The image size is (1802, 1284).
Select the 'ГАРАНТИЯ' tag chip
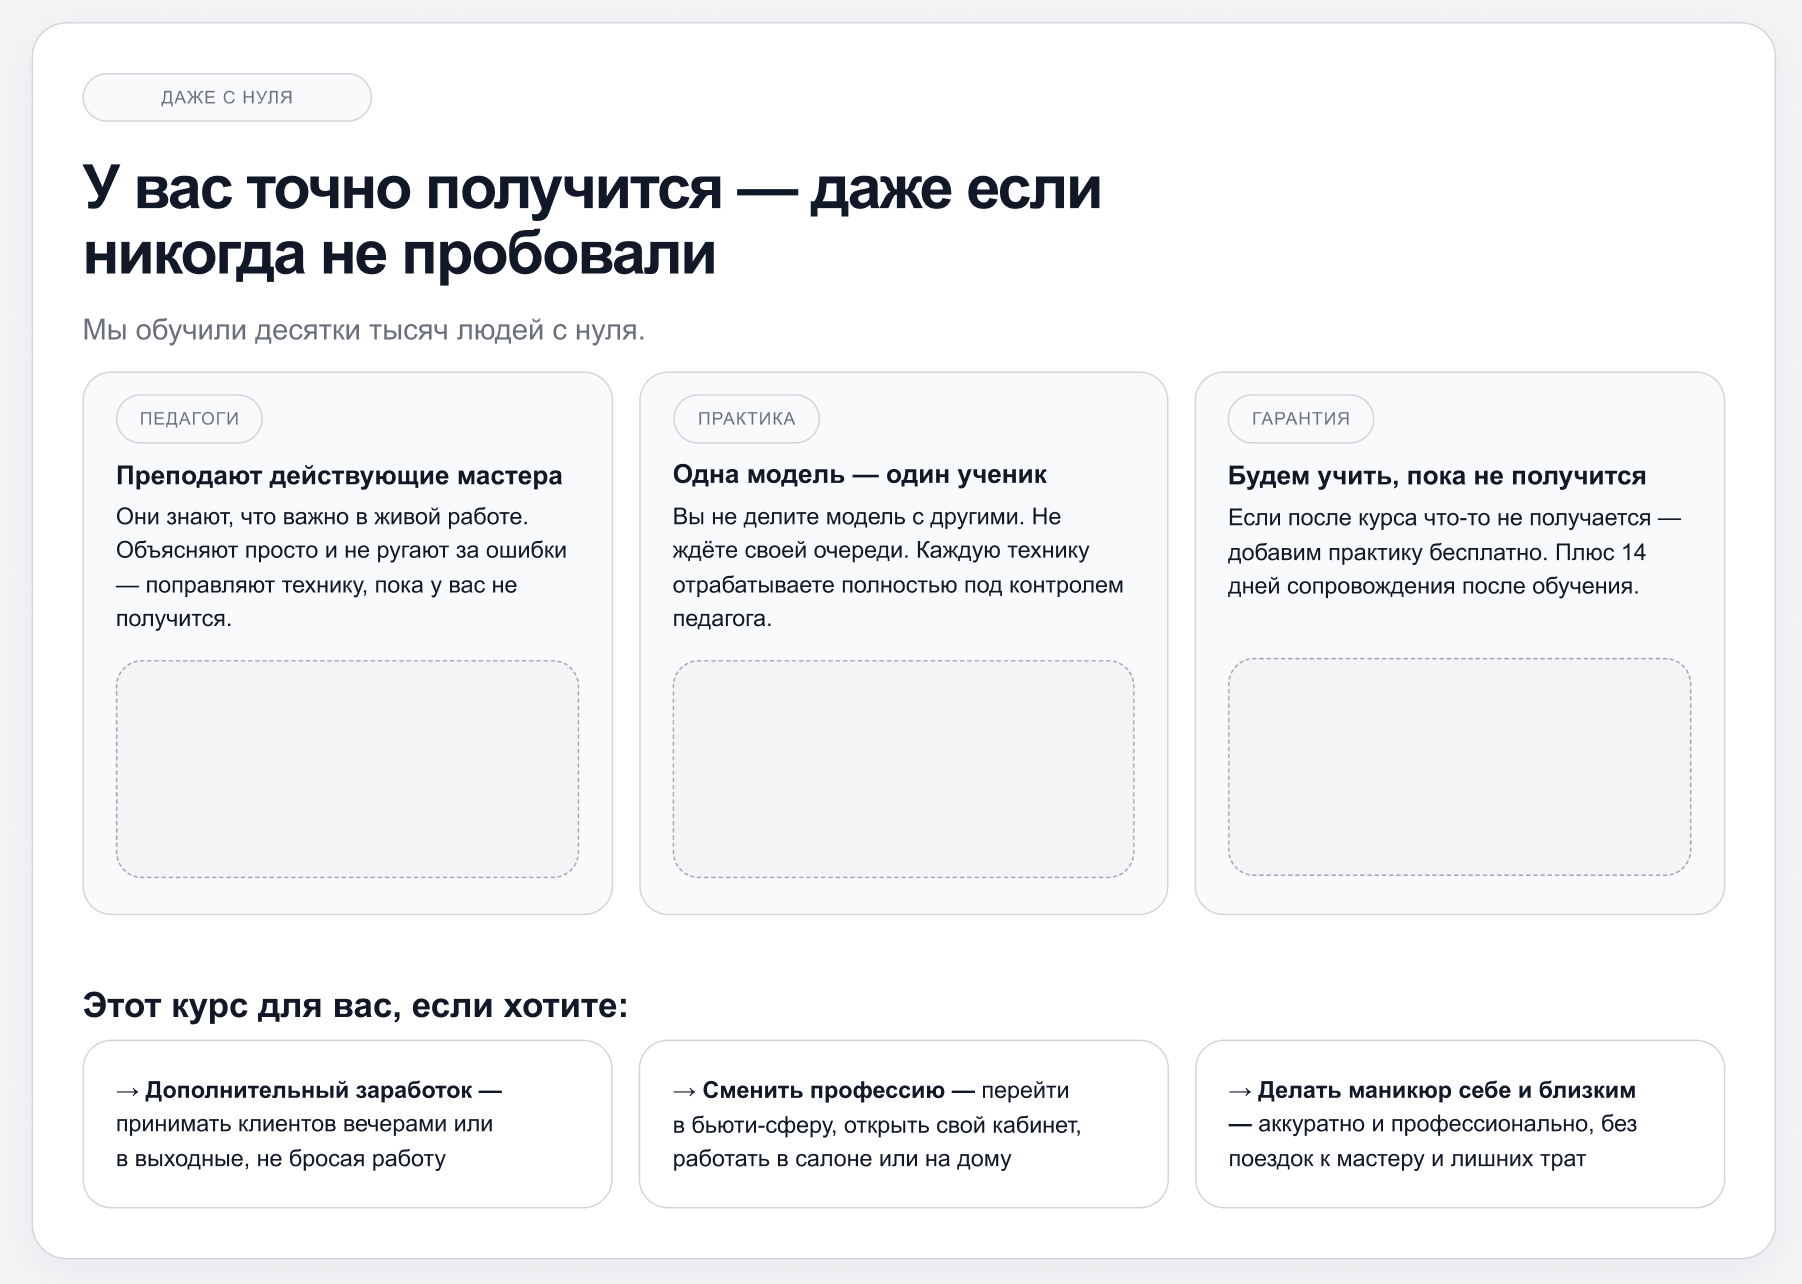[1301, 418]
